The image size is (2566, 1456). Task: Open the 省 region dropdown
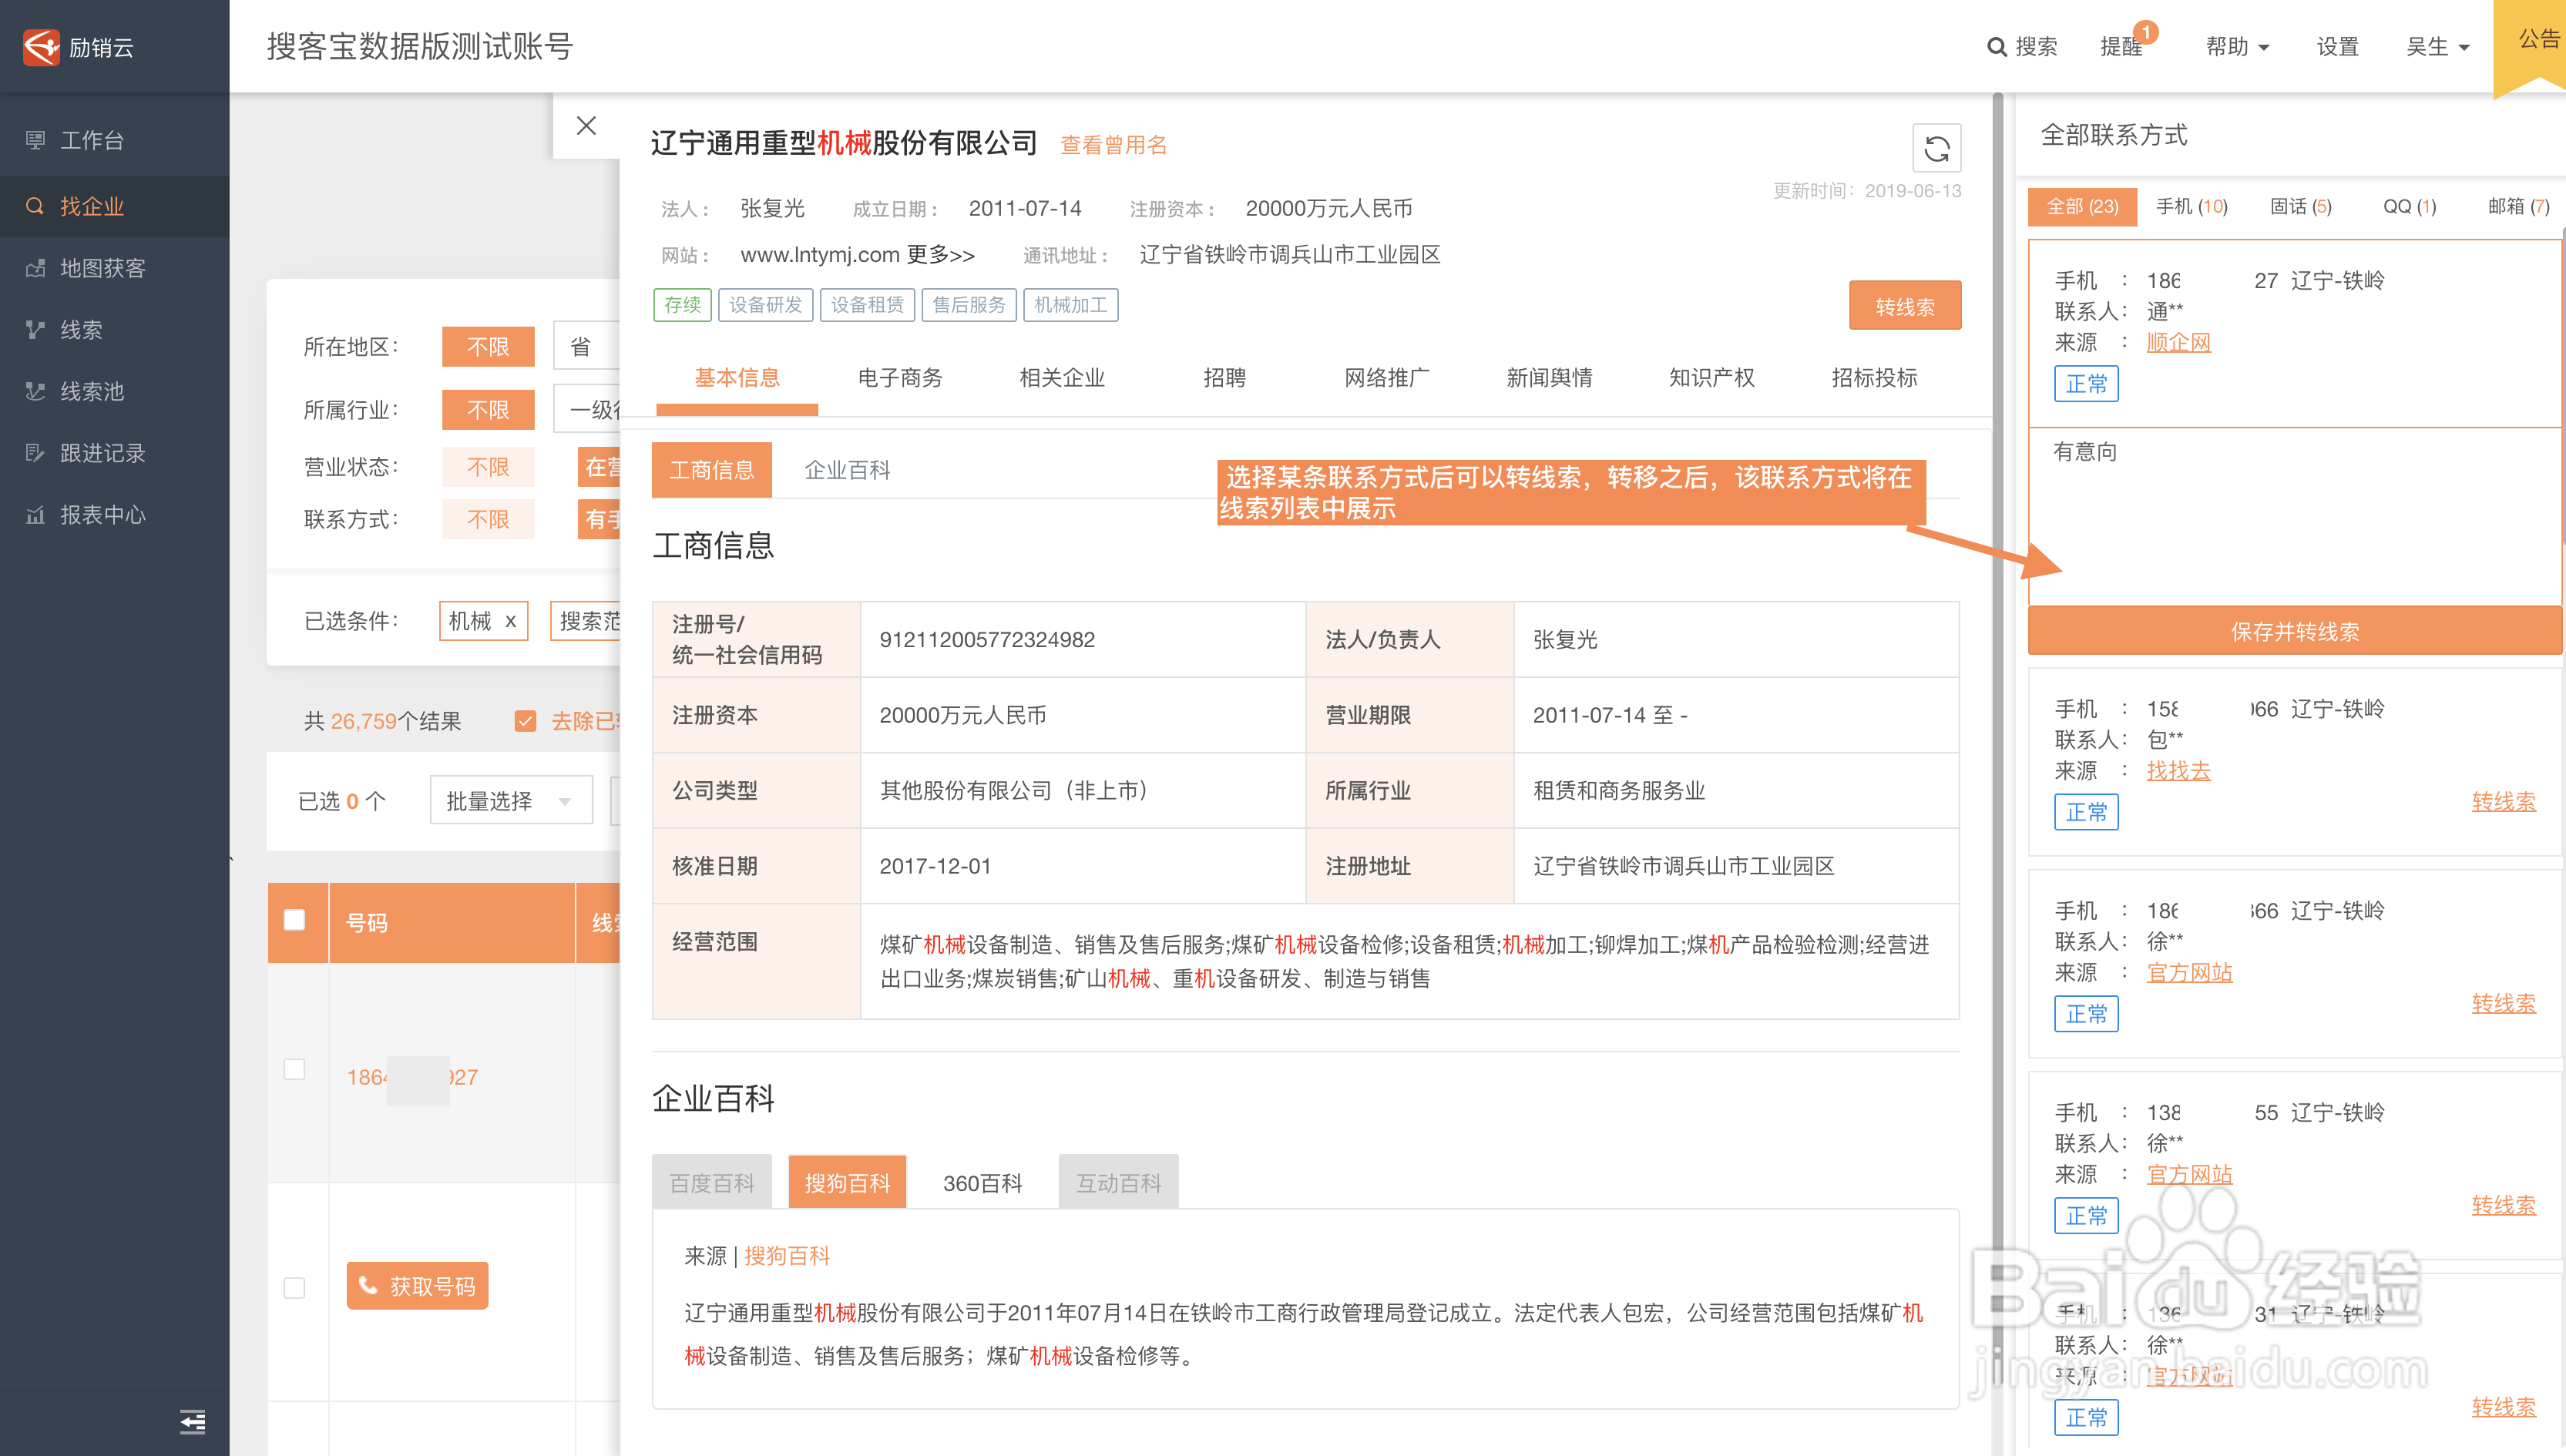(x=588, y=347)
